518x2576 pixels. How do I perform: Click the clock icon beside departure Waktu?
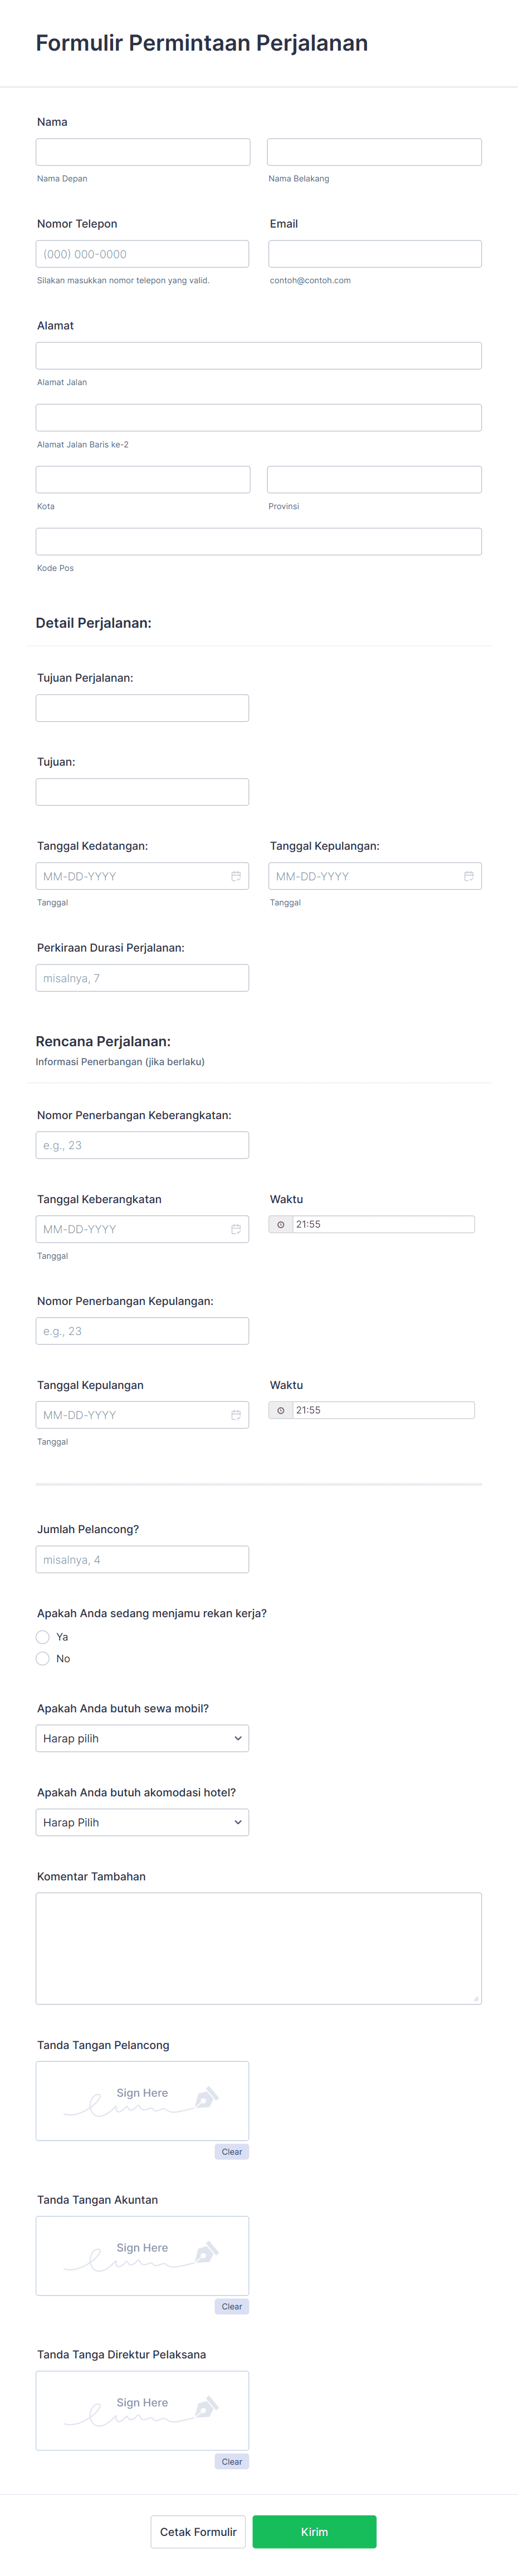(x=281, y=1223)
